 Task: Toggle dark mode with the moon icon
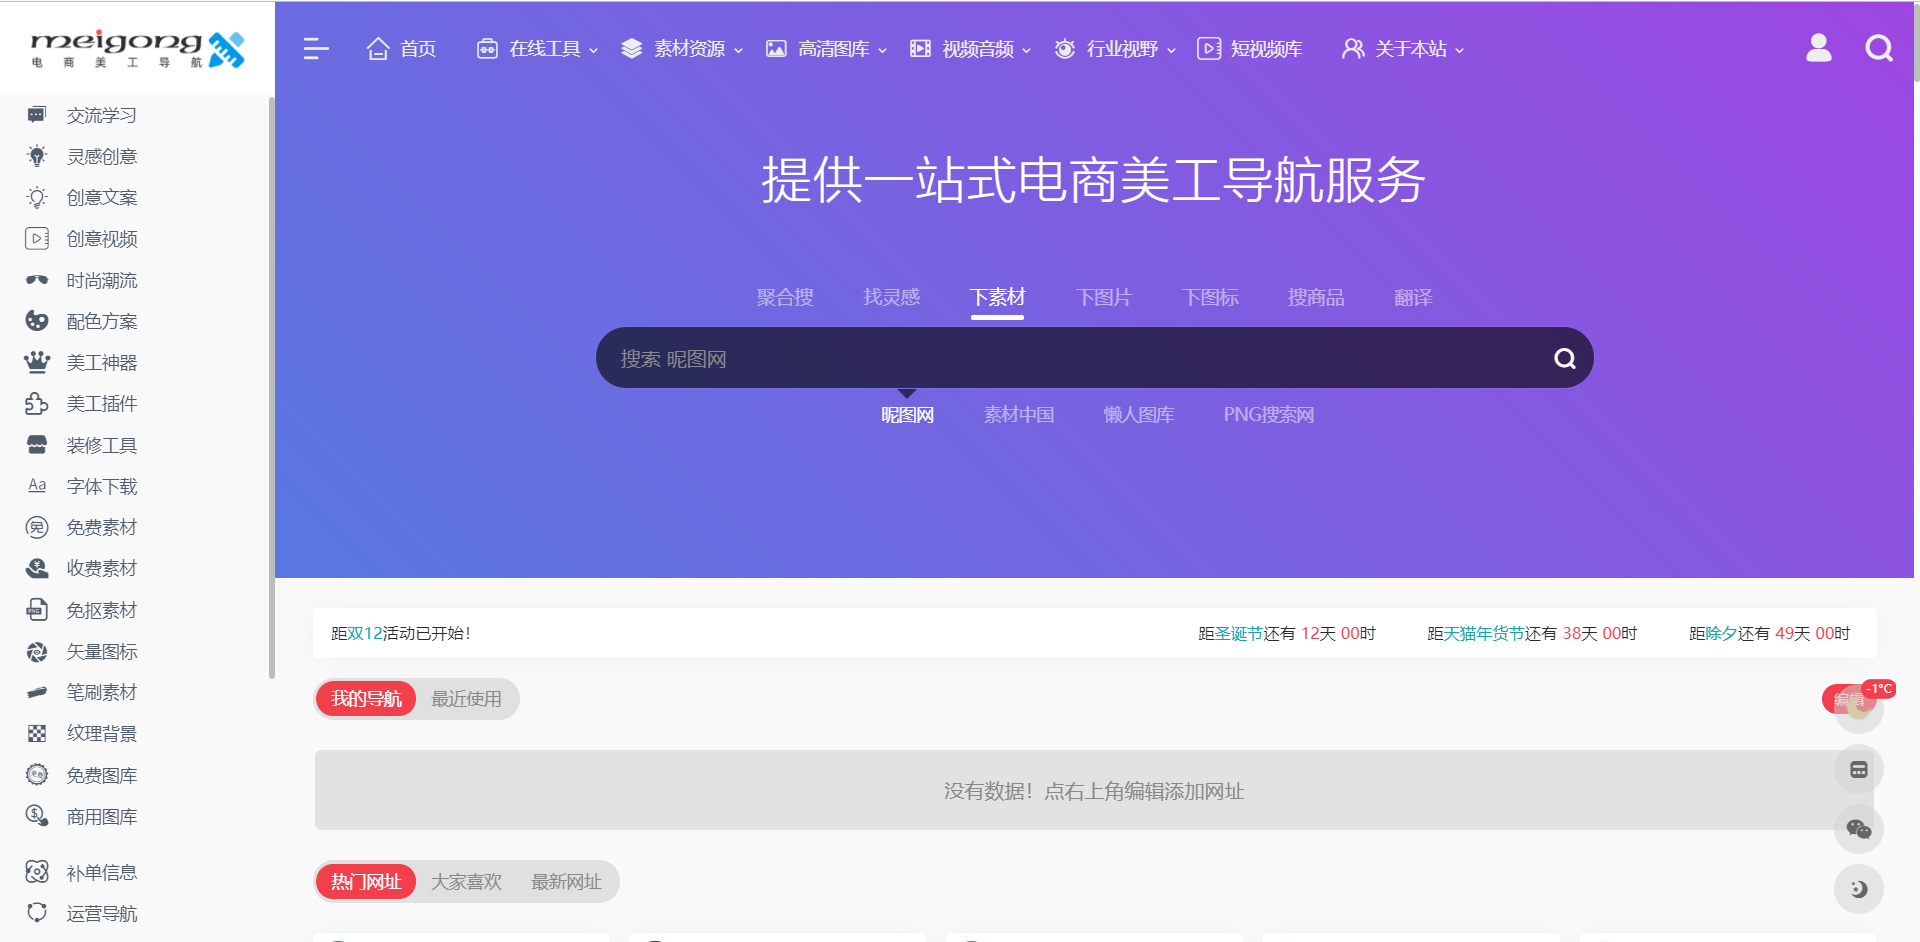pos(1859,889)
